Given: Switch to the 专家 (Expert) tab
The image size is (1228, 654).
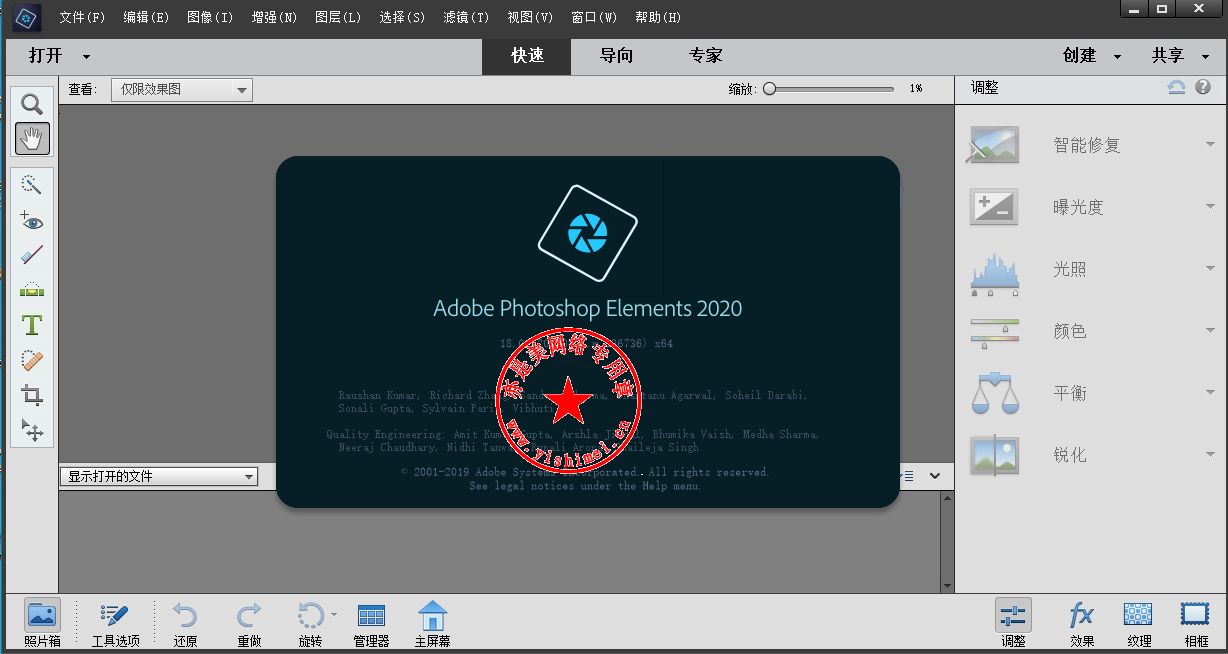Looking at the screenshot, I should click(705, 57).
